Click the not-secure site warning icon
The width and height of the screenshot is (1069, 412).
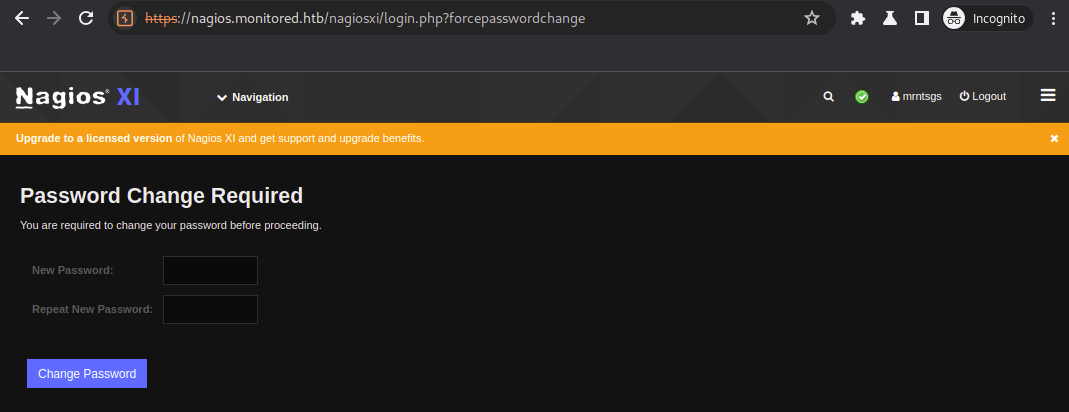[x=125, y=18]
